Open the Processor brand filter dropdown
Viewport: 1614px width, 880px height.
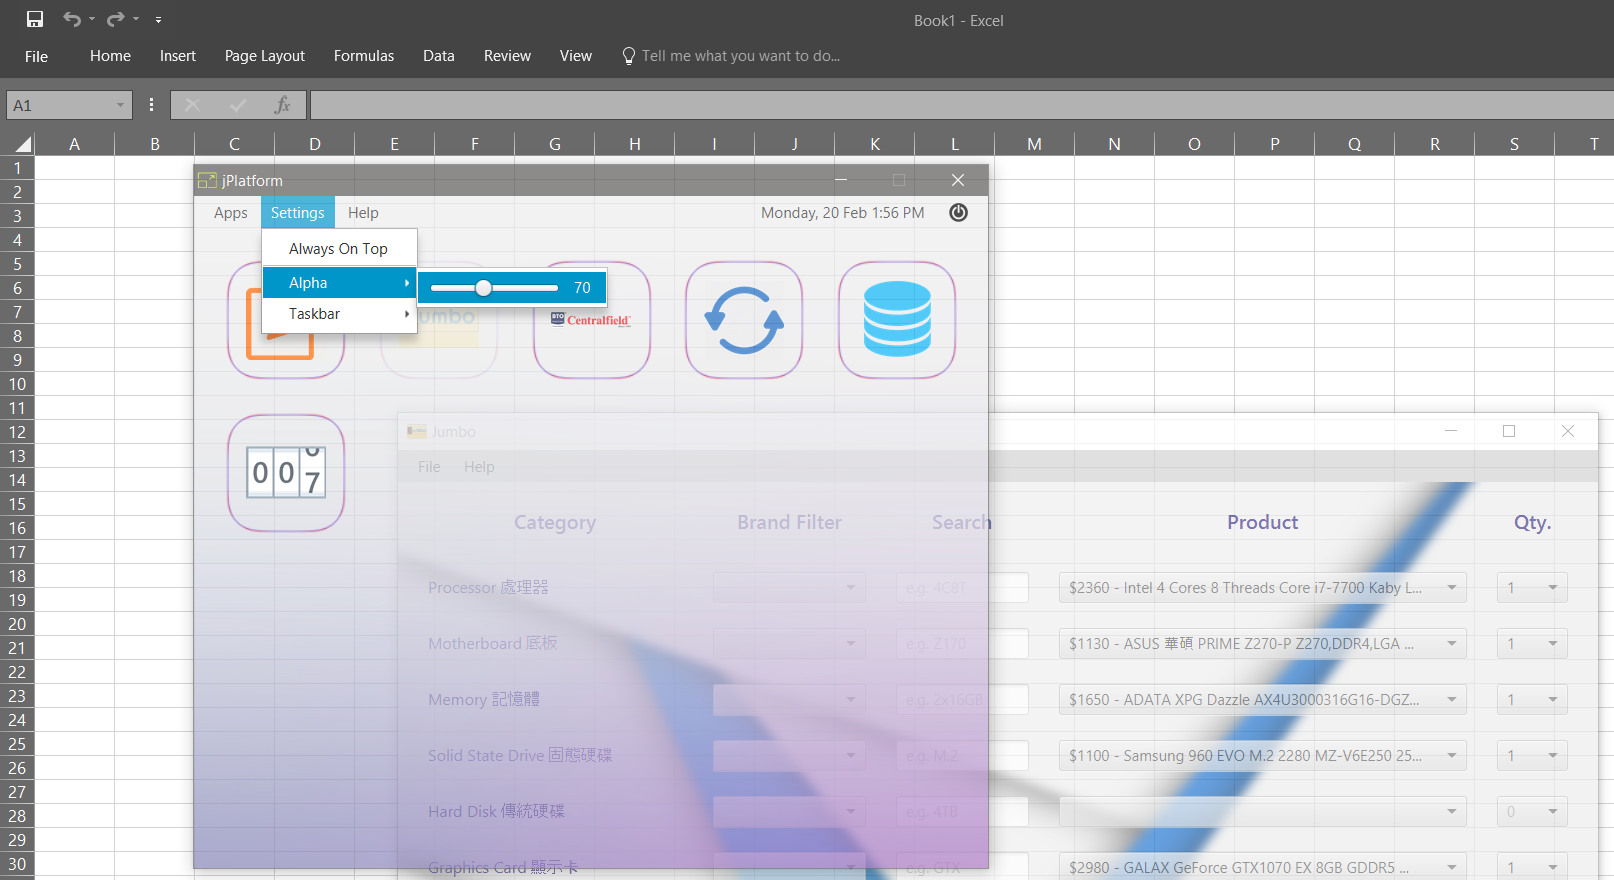[790, 588]
